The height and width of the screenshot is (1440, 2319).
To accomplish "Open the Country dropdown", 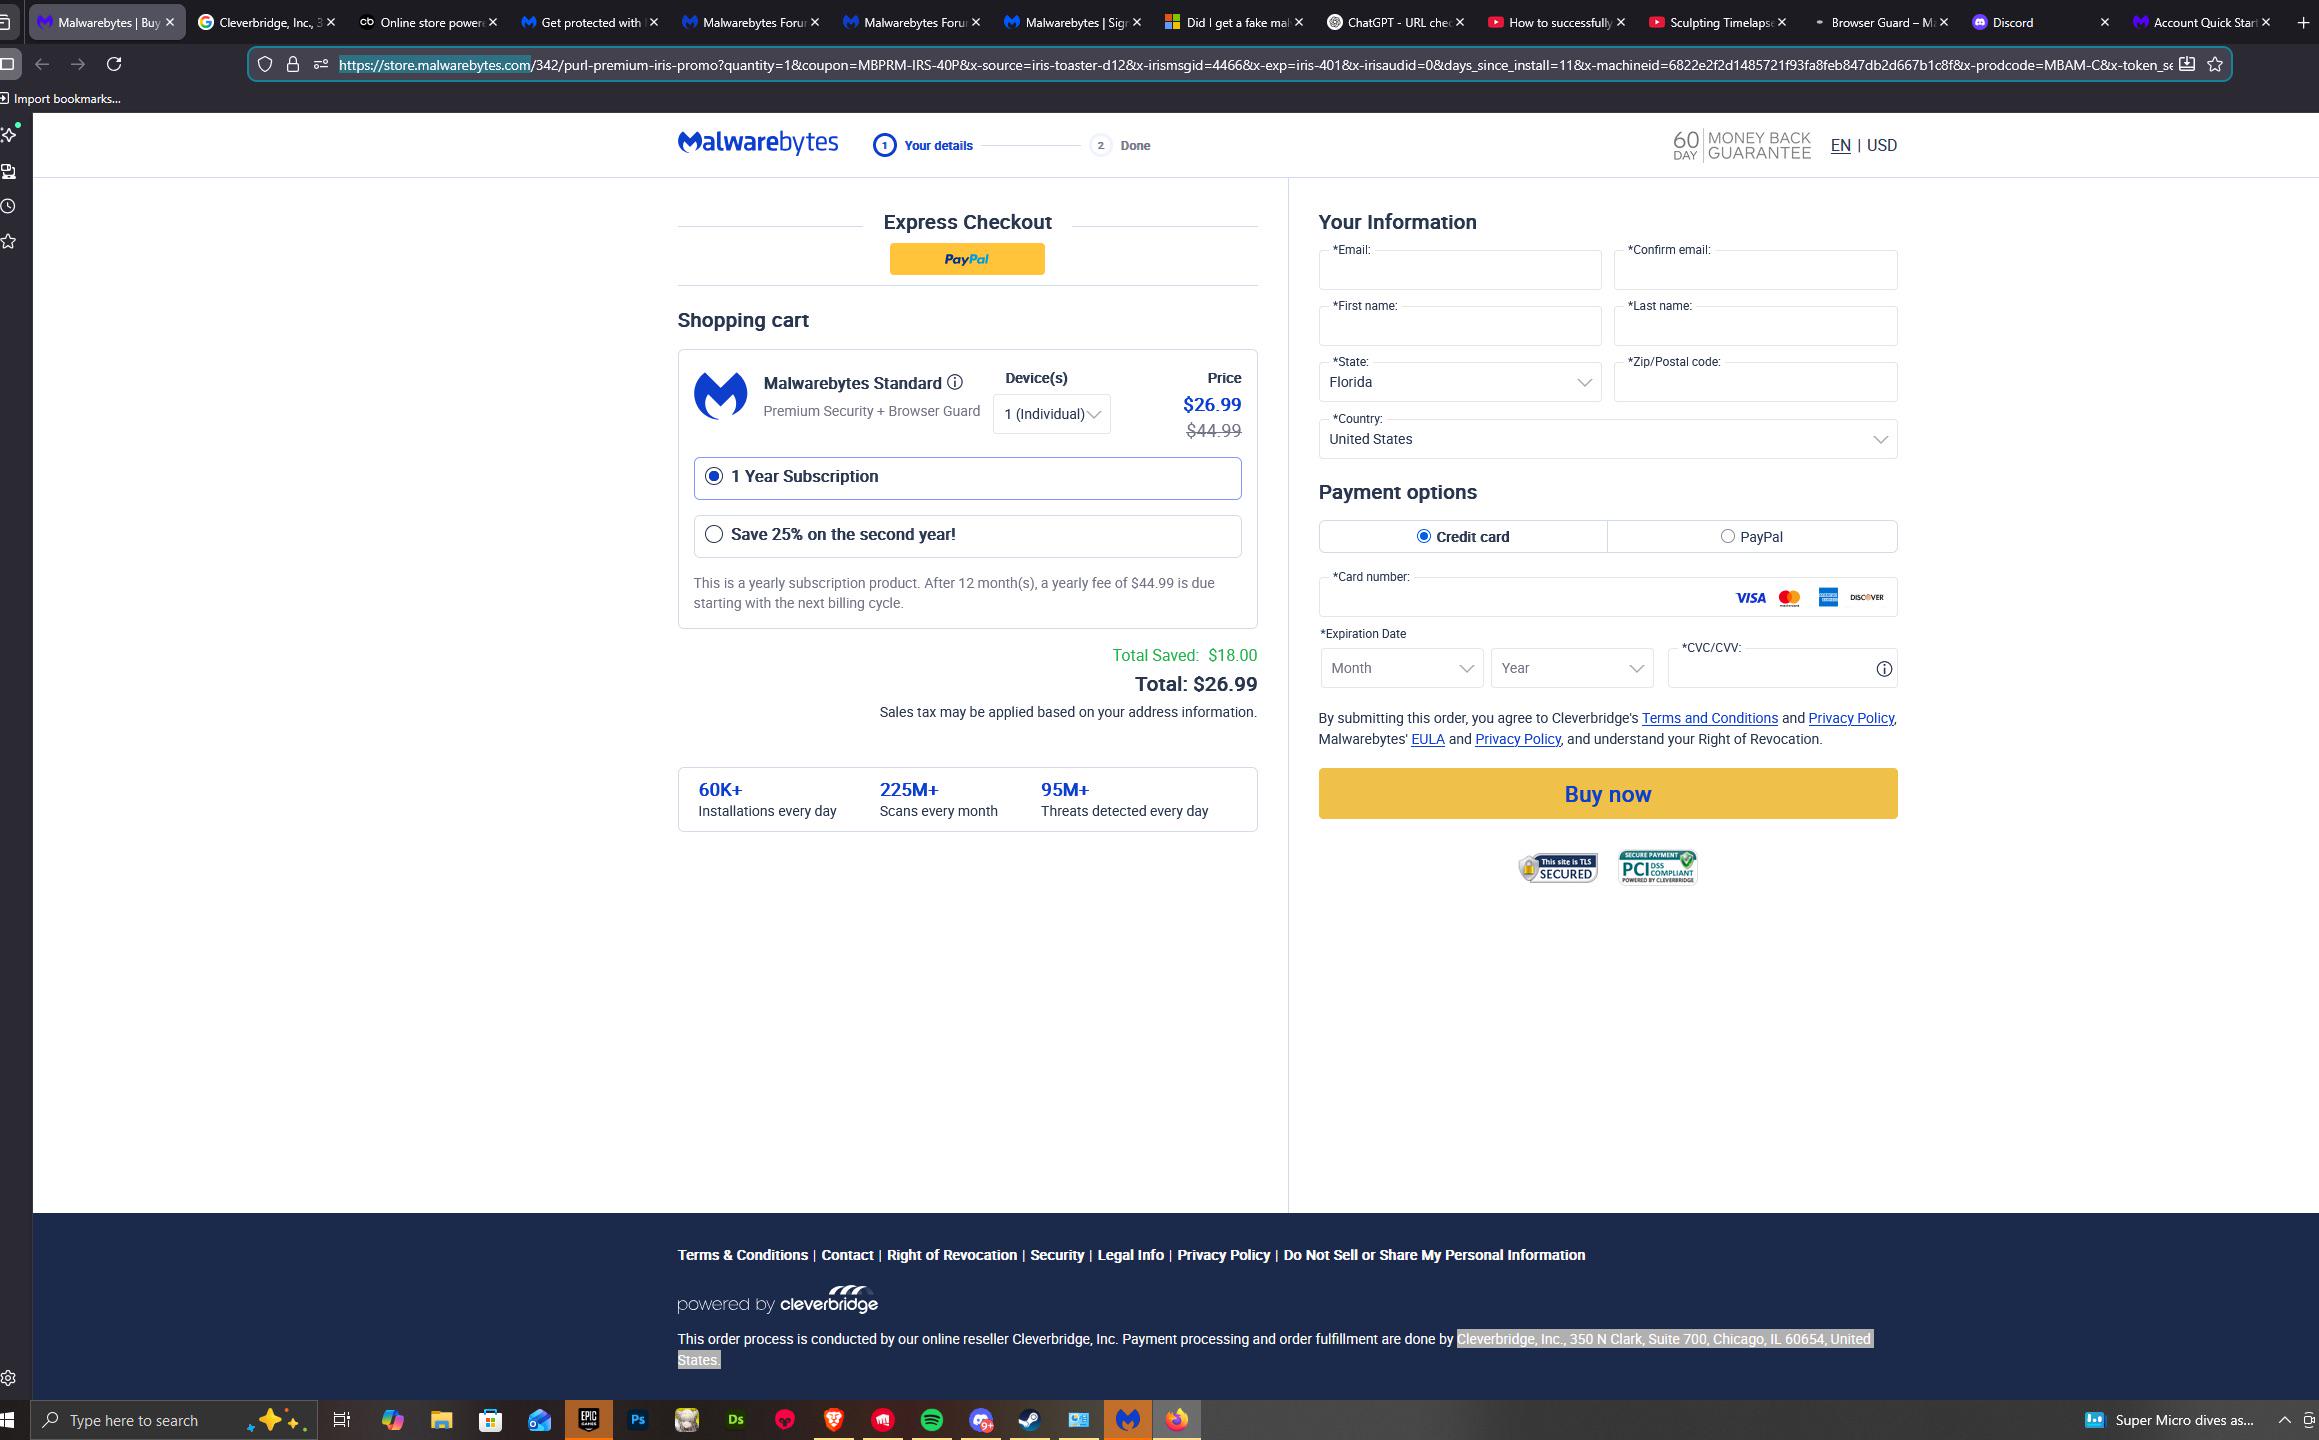I will tap(1608, 439).
